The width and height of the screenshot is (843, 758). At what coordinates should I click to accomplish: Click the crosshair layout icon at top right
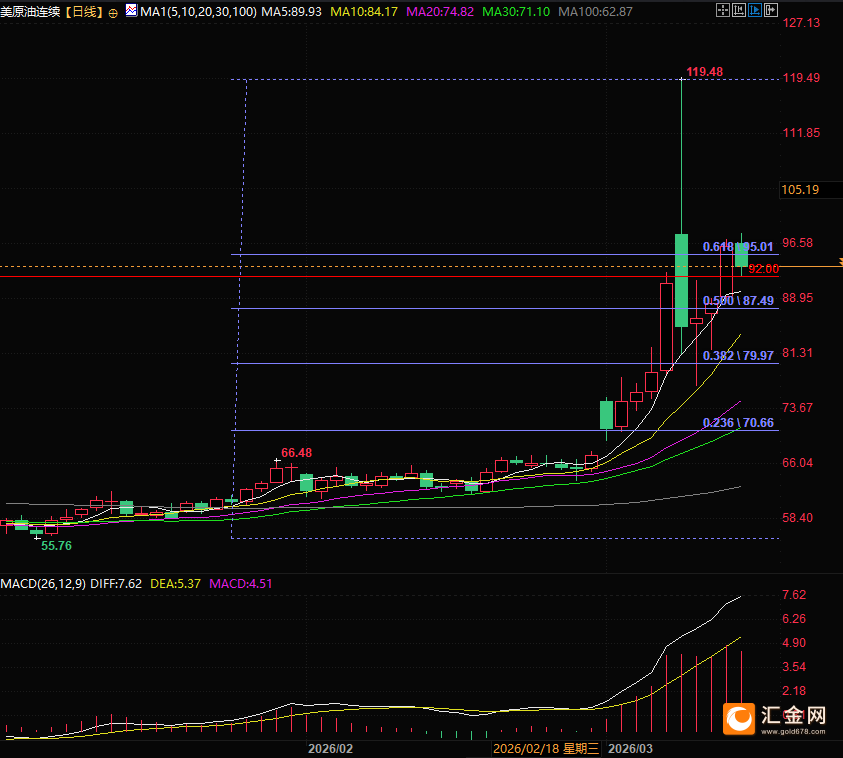tap(723, 10)
